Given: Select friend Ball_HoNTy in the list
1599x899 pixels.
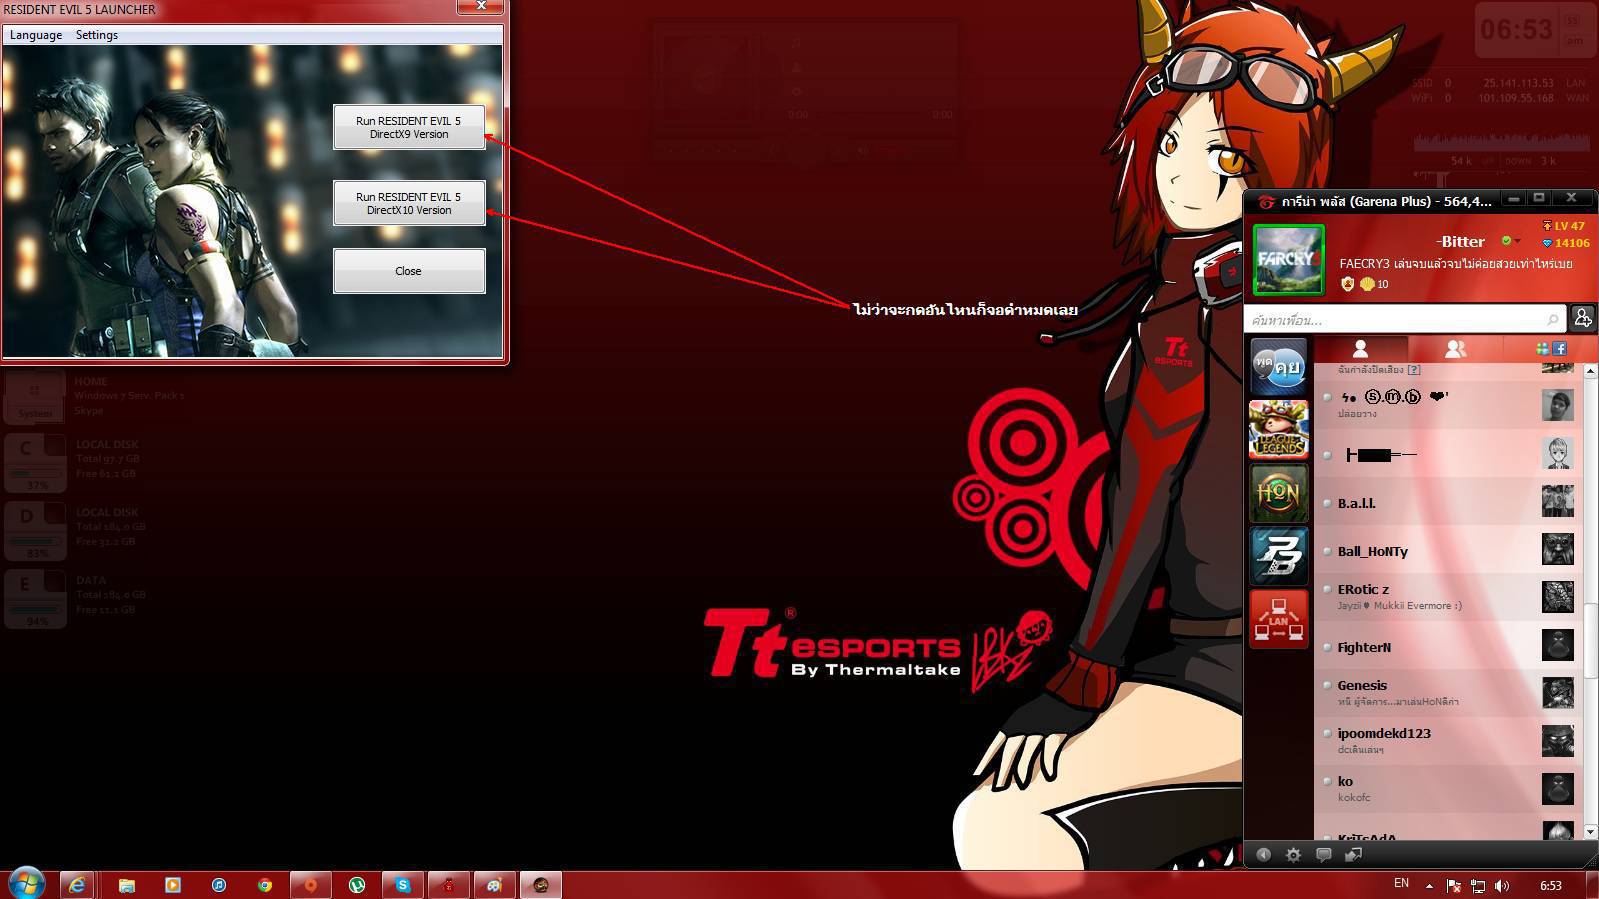Looking at the screenshot, I should [x=1448, y=551].
